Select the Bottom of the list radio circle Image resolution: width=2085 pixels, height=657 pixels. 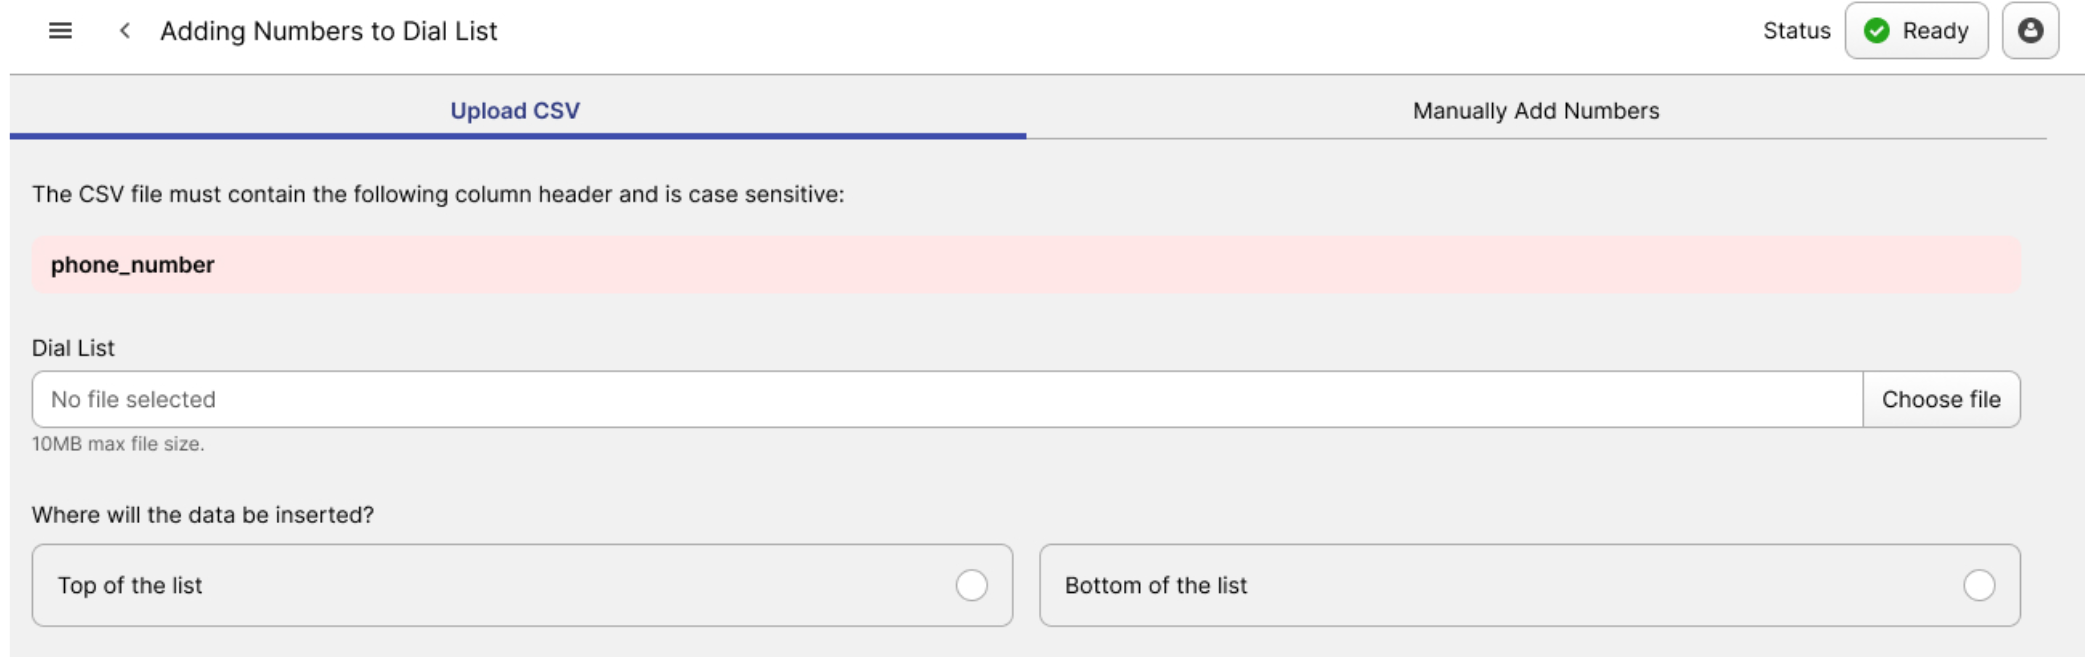click(1978, 586)
